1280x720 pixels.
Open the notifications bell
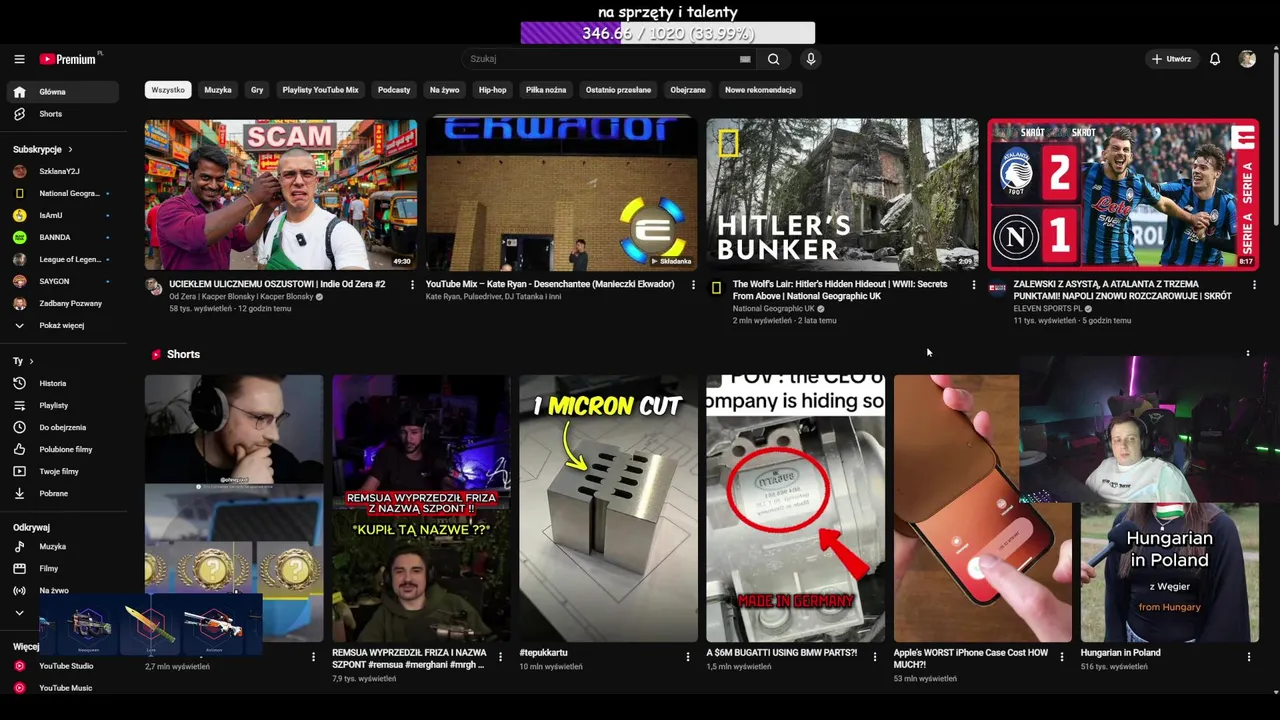point(1215,59)
